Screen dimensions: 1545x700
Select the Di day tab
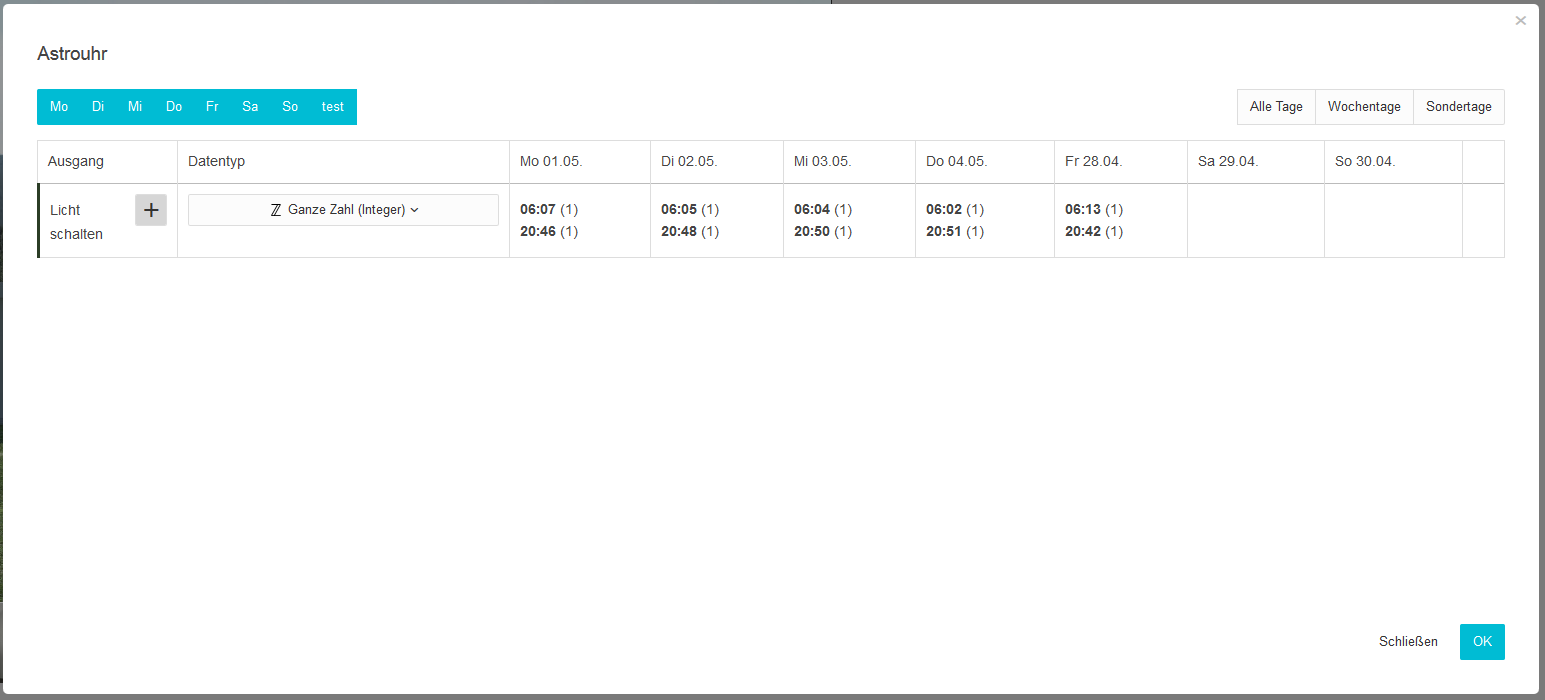(x=98, y=107)
